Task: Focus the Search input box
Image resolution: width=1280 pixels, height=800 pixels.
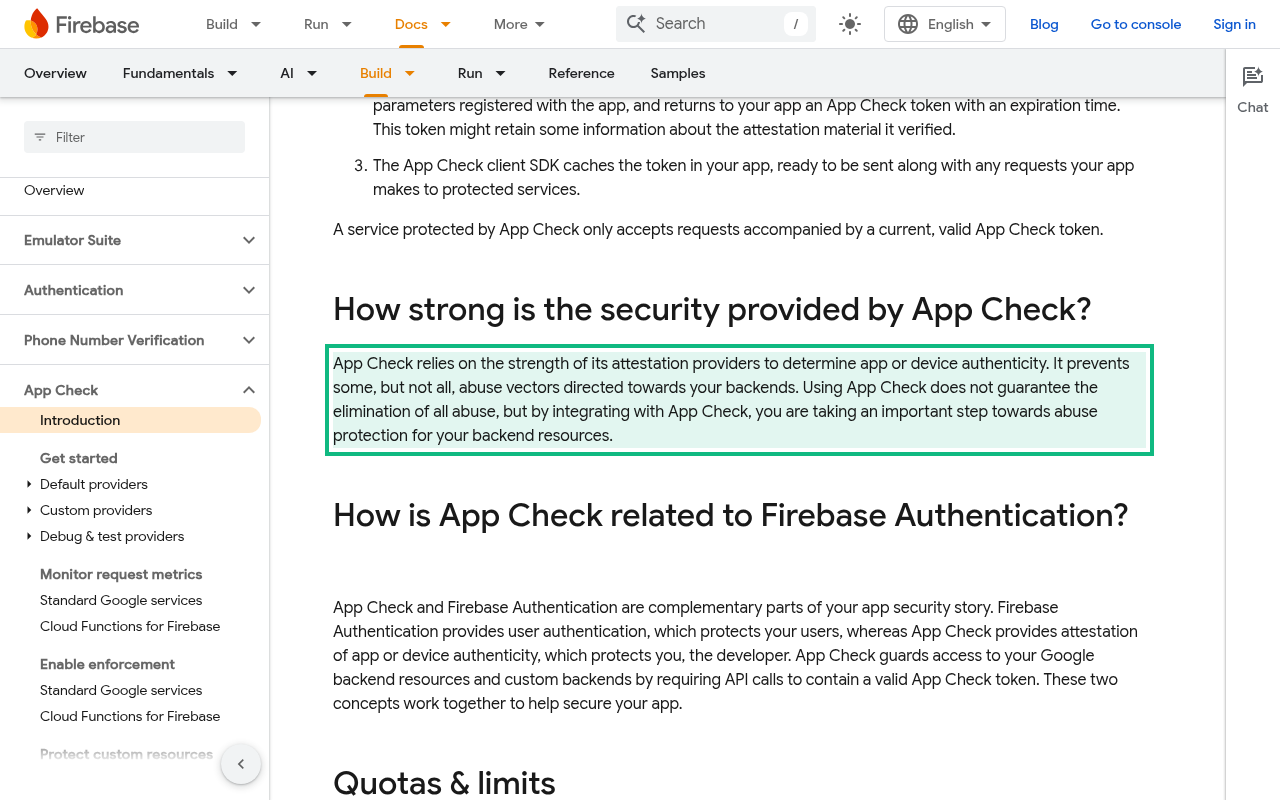Action: (716, 24)
